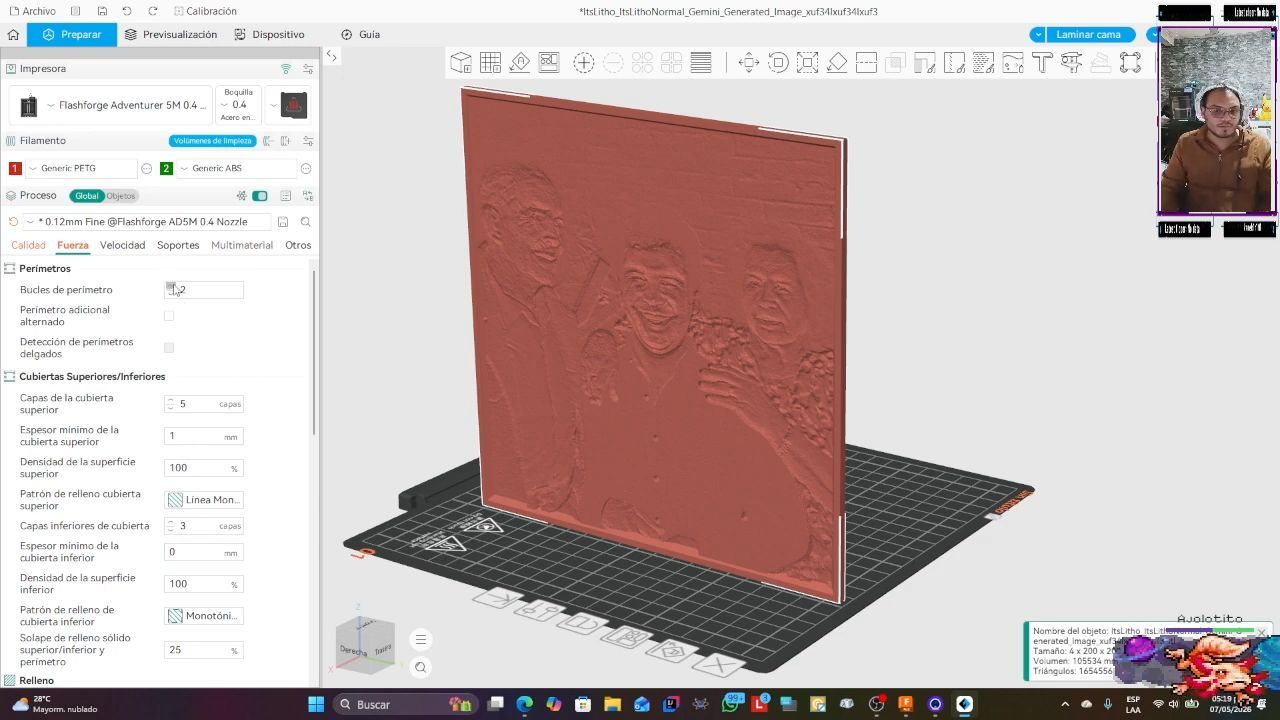Open Laminar cama dropdown arrow

pyautogui.click(x=1037, y=34)
